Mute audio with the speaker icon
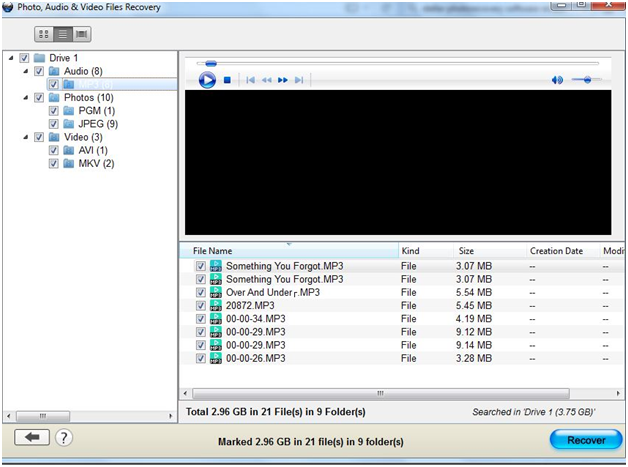Screen dimensions: 628x467 click(x=557, y=80)
